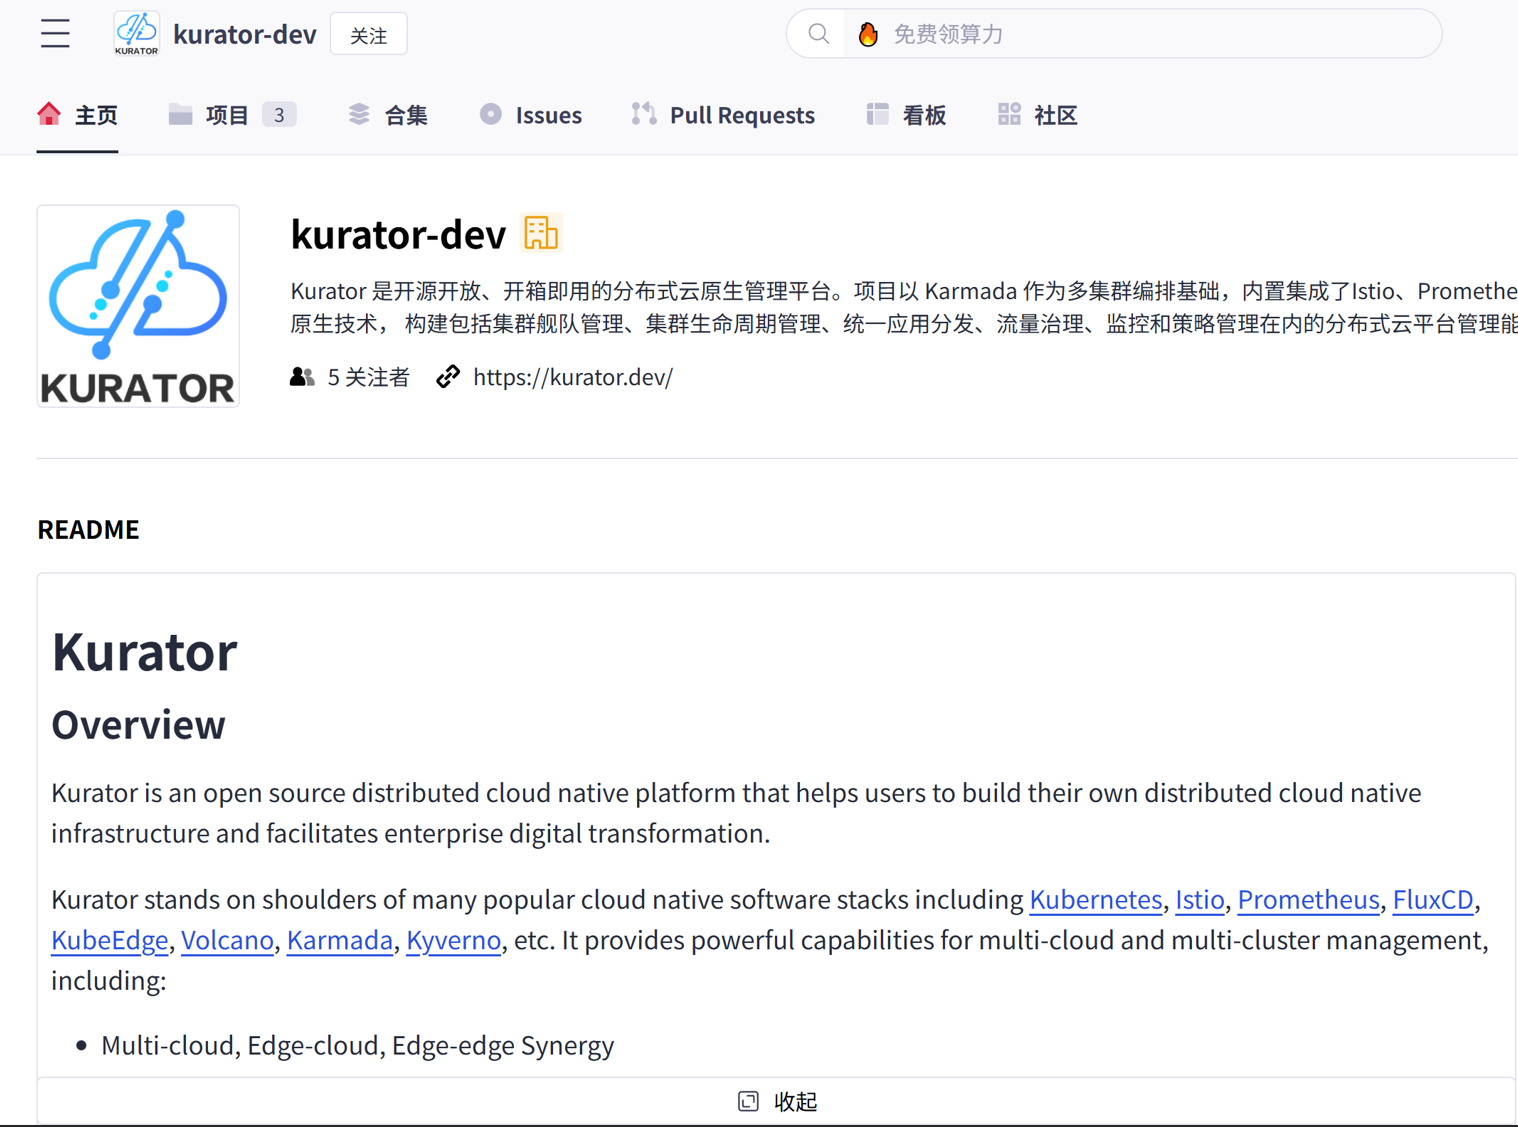The width and height of the screenshot is (1518, 1127).
Task: Open the Istio link
Action: 1199,899
